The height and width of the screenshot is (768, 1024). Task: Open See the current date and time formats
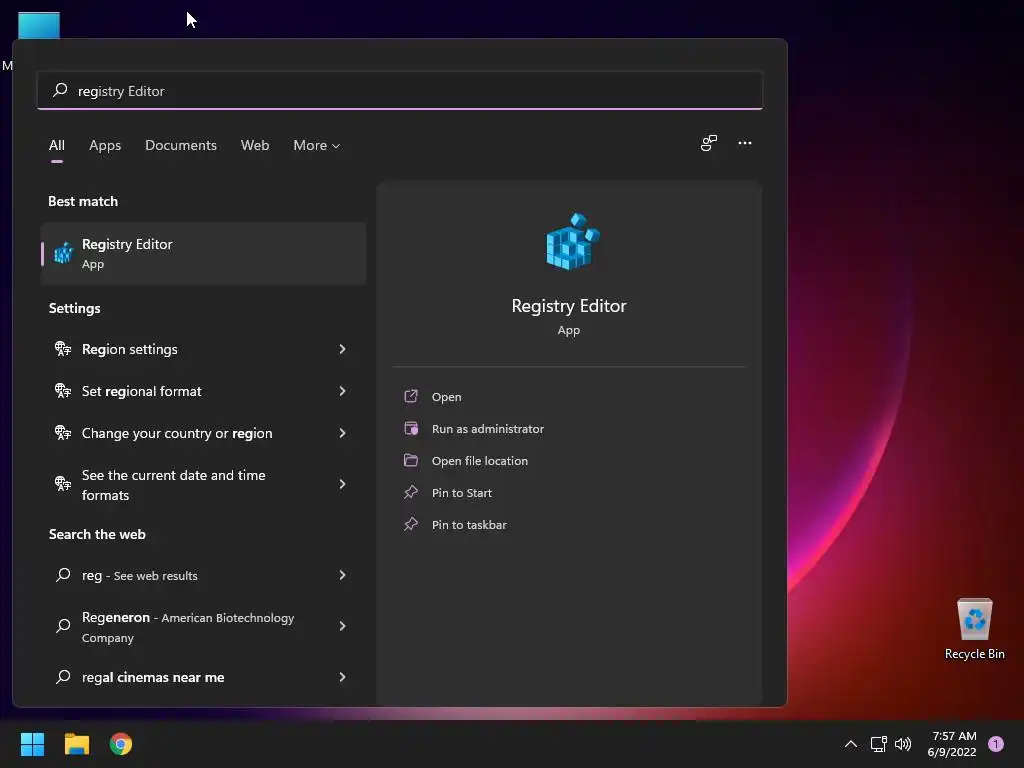click(x=203, y=485)
